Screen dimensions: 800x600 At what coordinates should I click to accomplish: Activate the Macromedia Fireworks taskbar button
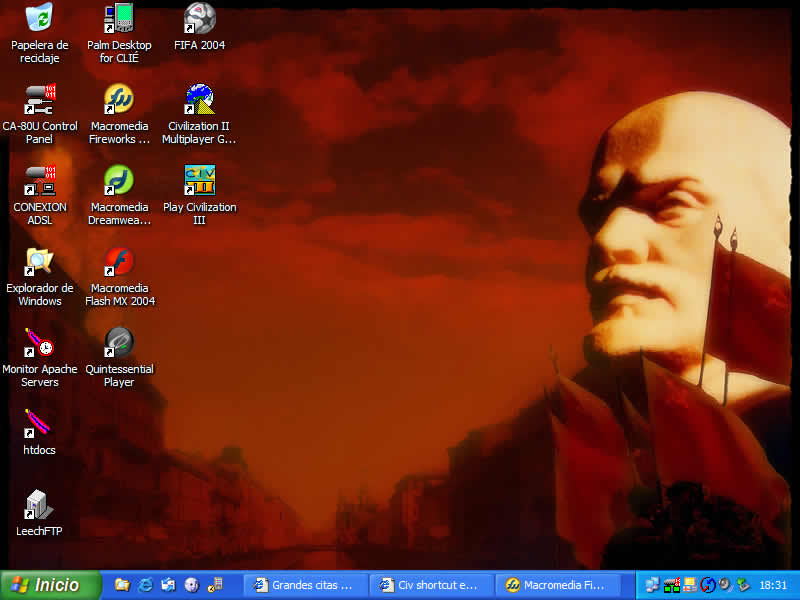click(x=557, y=585)
